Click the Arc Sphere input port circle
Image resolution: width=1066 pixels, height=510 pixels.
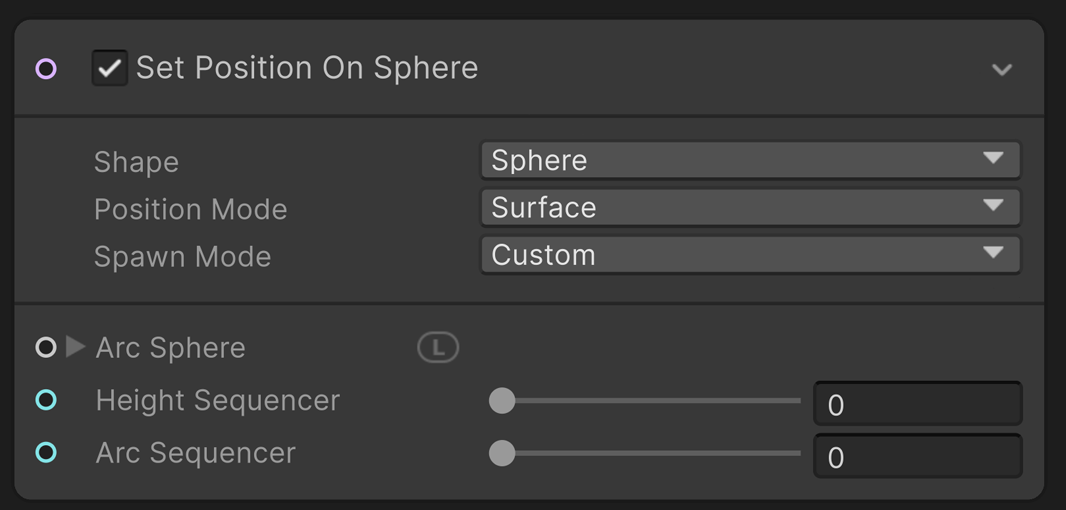tap(46, 348)
